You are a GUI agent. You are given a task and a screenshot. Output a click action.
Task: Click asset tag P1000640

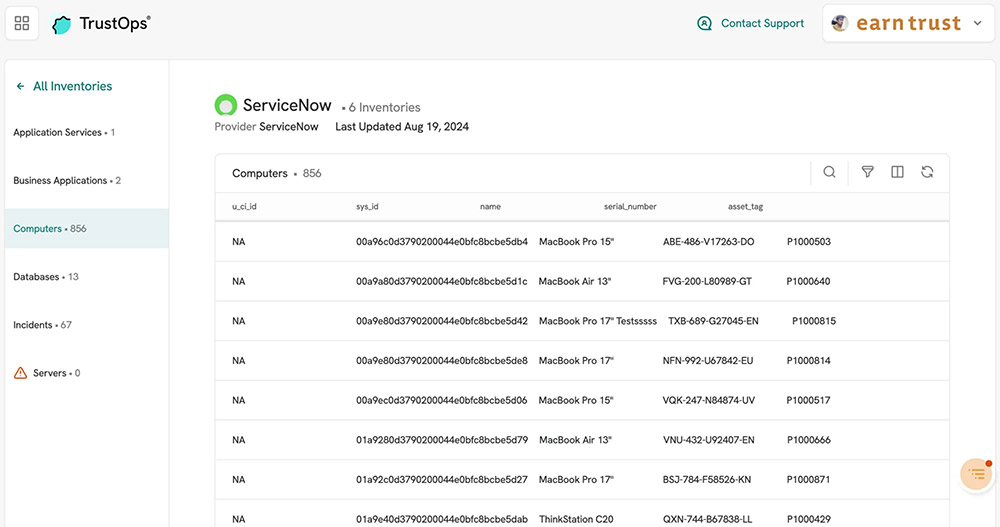(x=808, y=281)
